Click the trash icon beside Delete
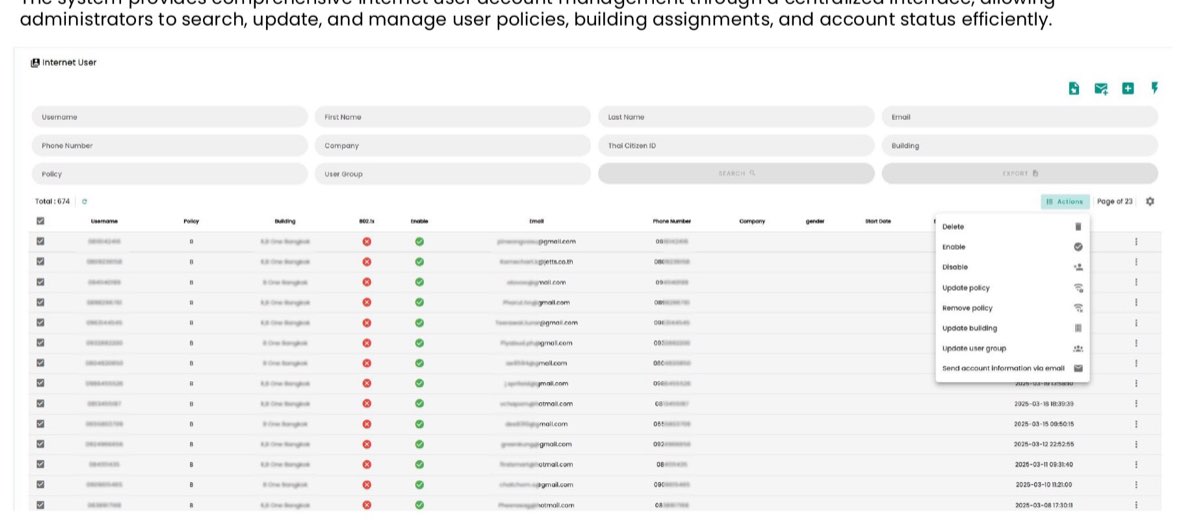The width and height of the screenshot is (1200, 520). (1078, 227)
